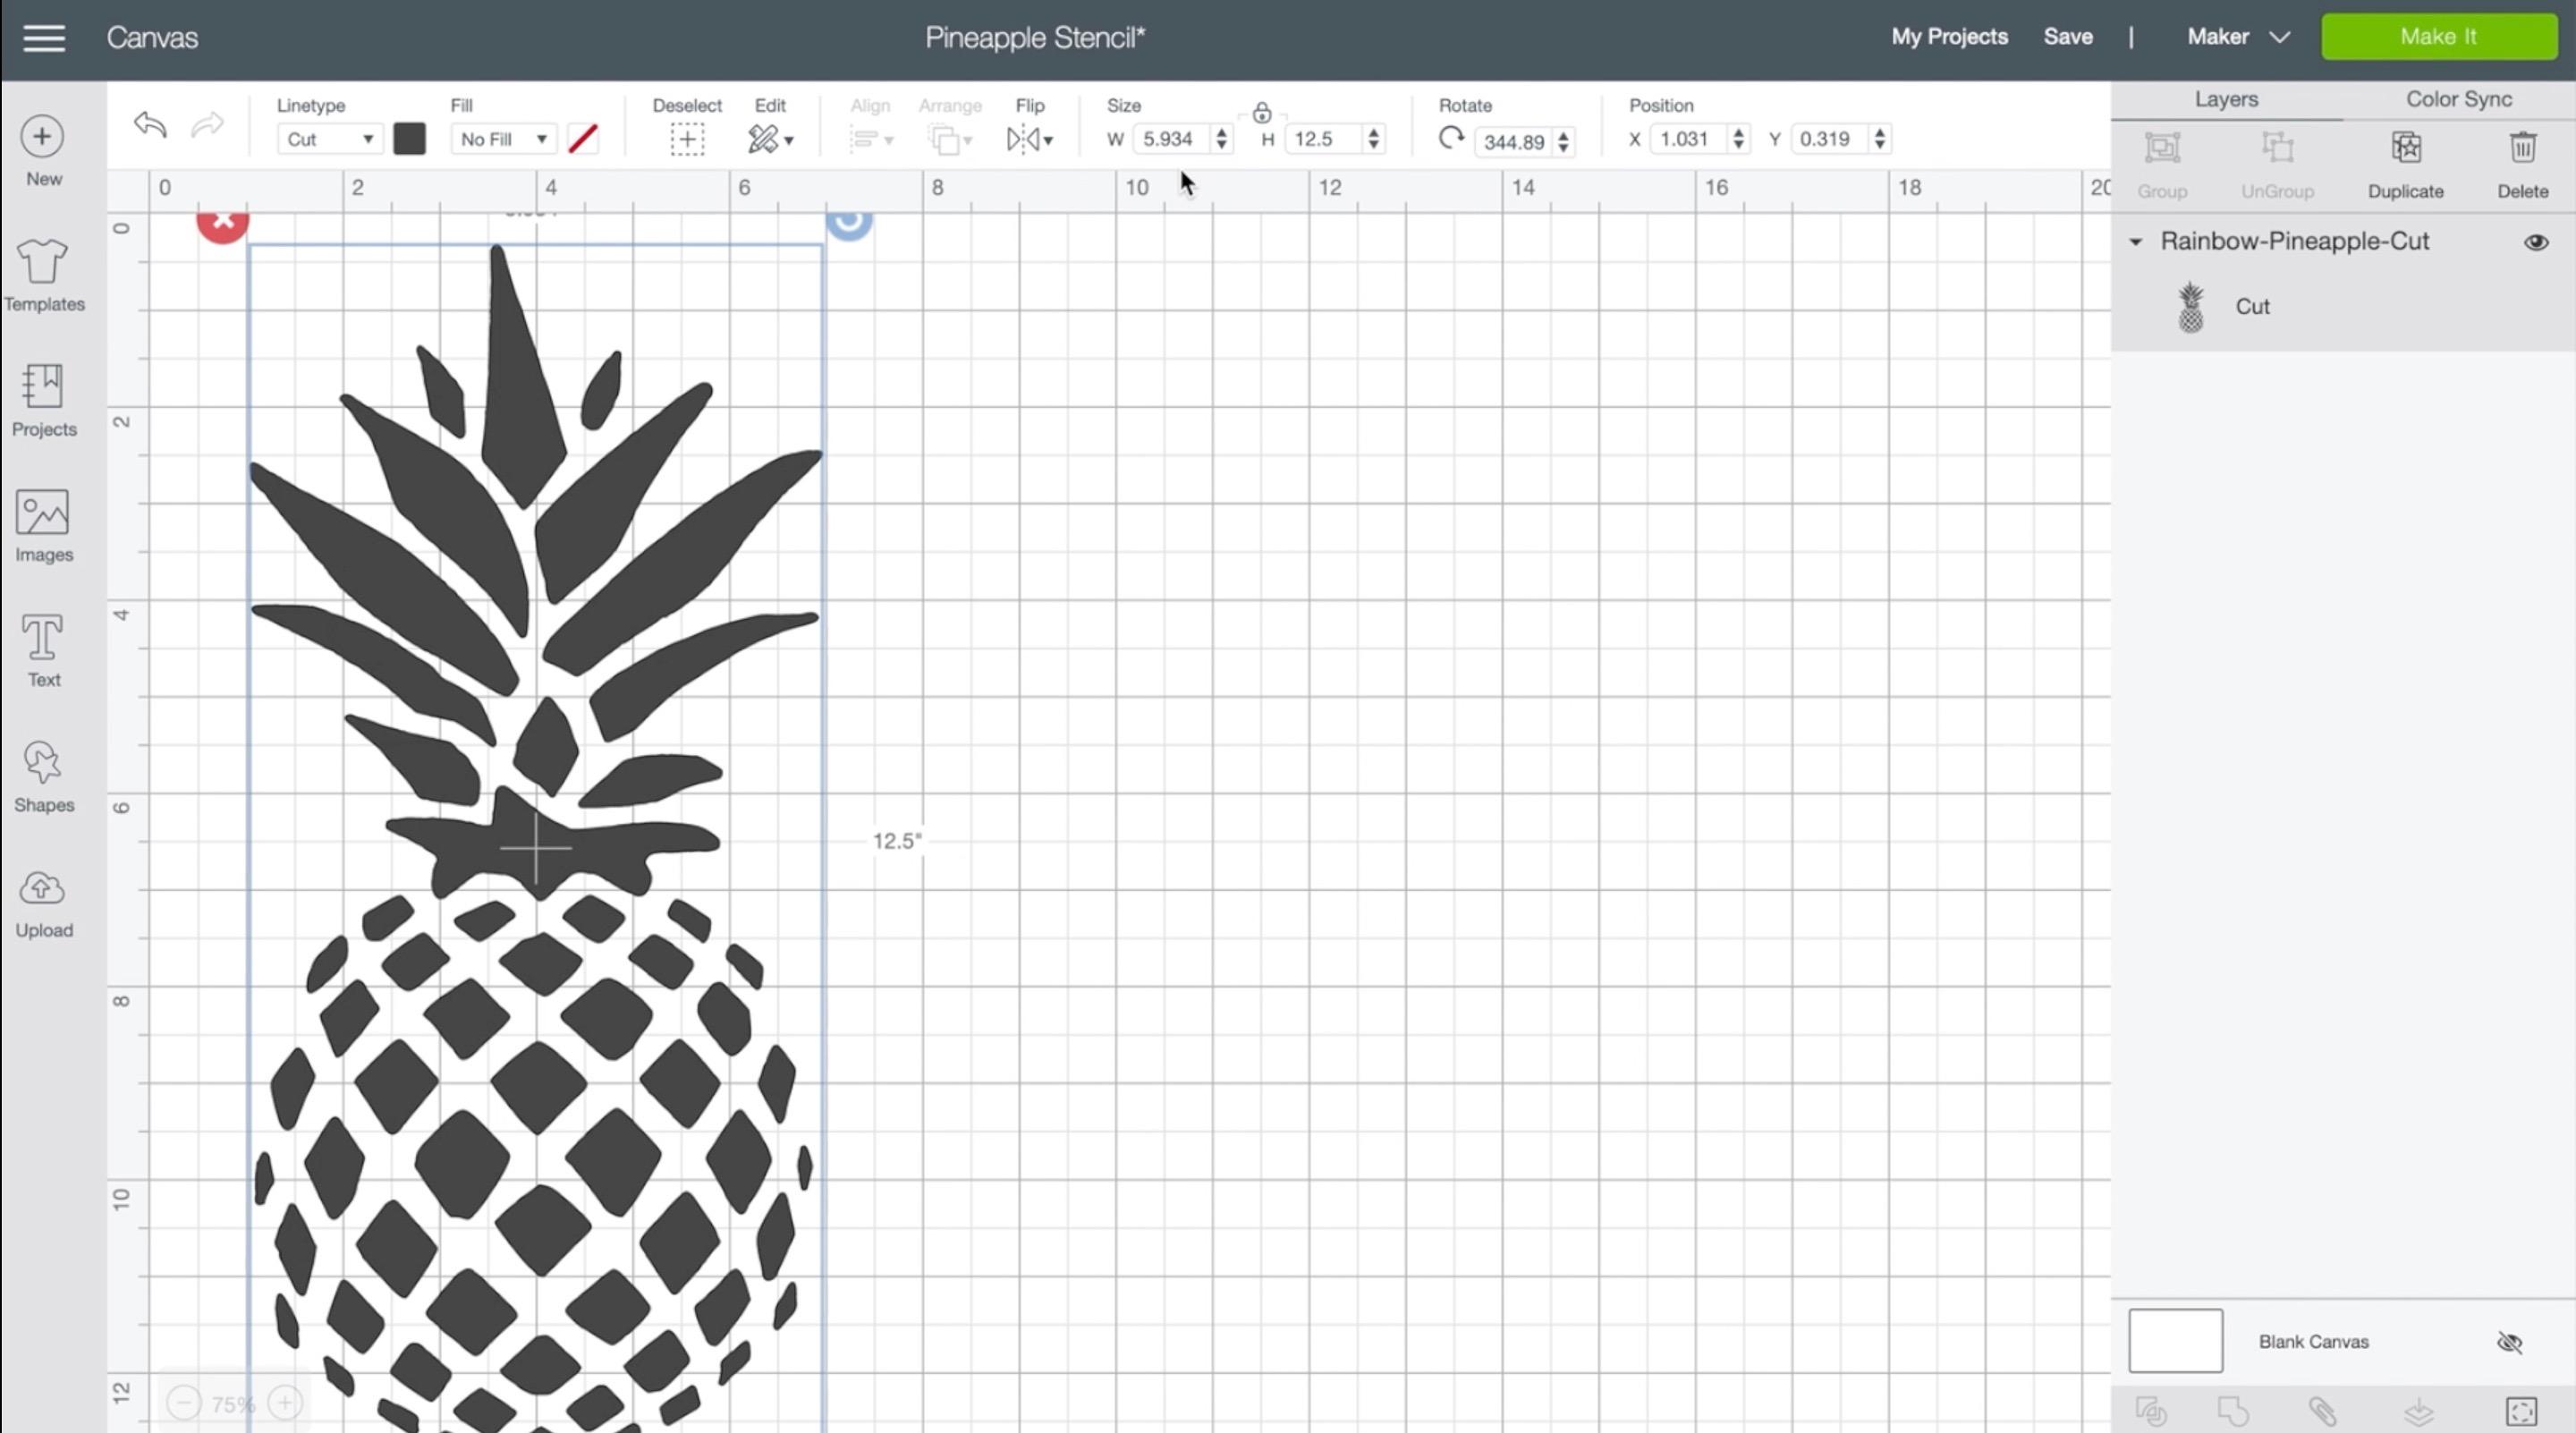This screenshot has width=2576, height=1433.
Task: Switch to the Layers tab
Action: [2226, 99]
